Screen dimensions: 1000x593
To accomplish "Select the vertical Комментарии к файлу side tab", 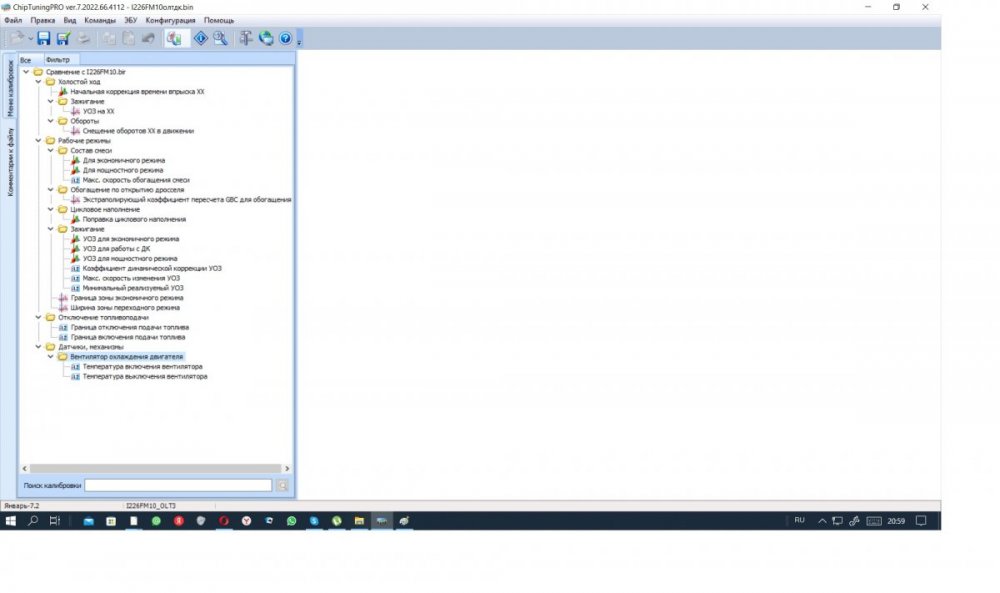I will pyautogui.click(x=10, y=162).
